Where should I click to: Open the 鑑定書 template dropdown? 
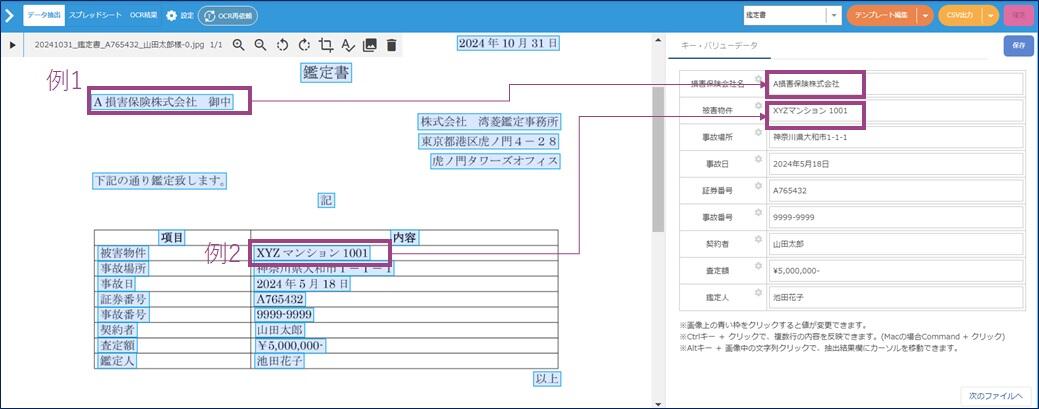(833, 16)
